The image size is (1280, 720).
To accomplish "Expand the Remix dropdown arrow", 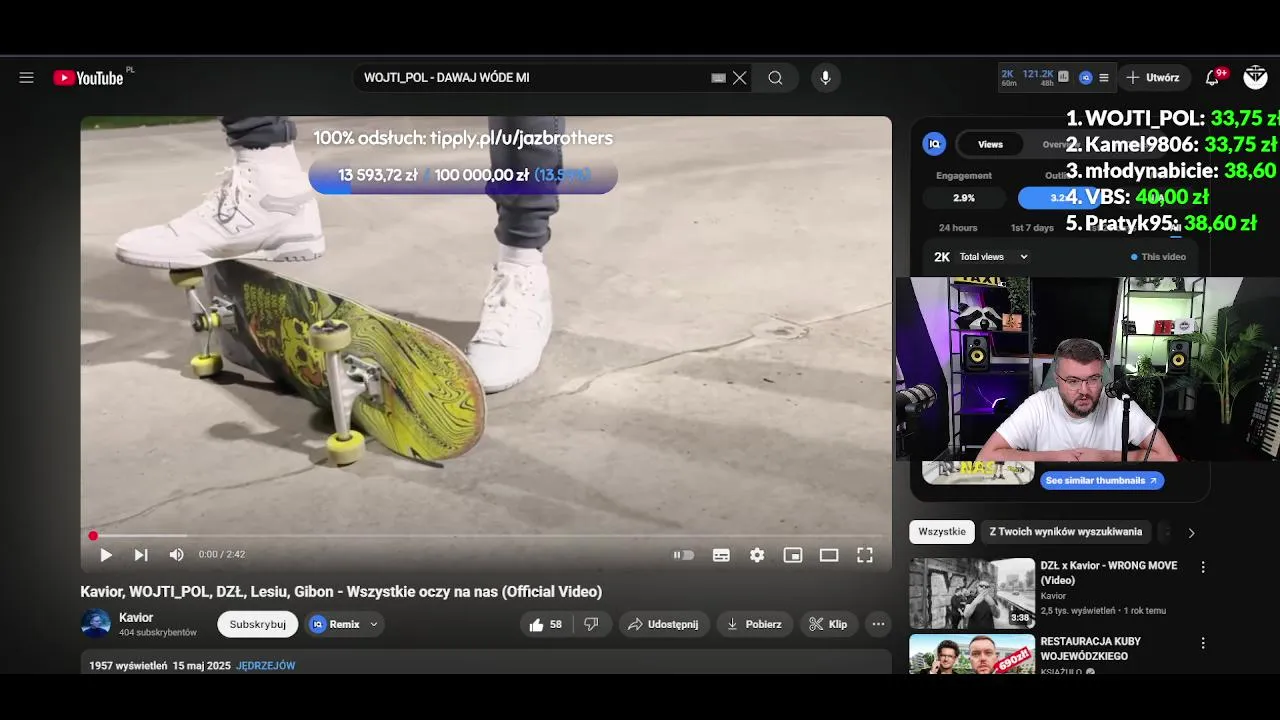I will (374, 624).
